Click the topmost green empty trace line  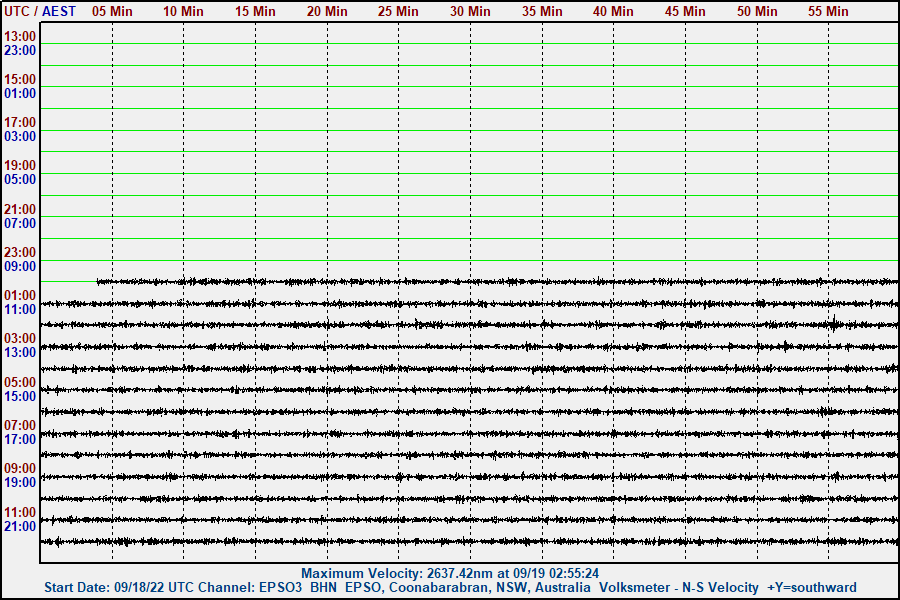pyautogui.click(x=468, y=43)
